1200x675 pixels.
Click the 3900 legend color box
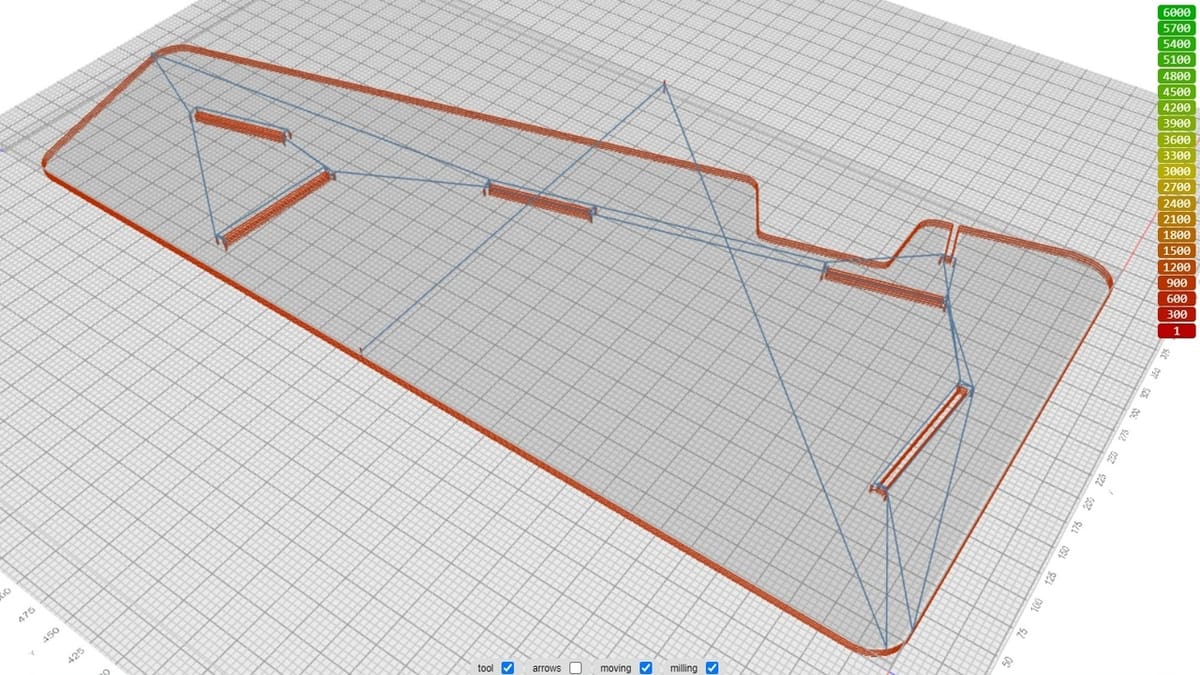[1176, 123]
